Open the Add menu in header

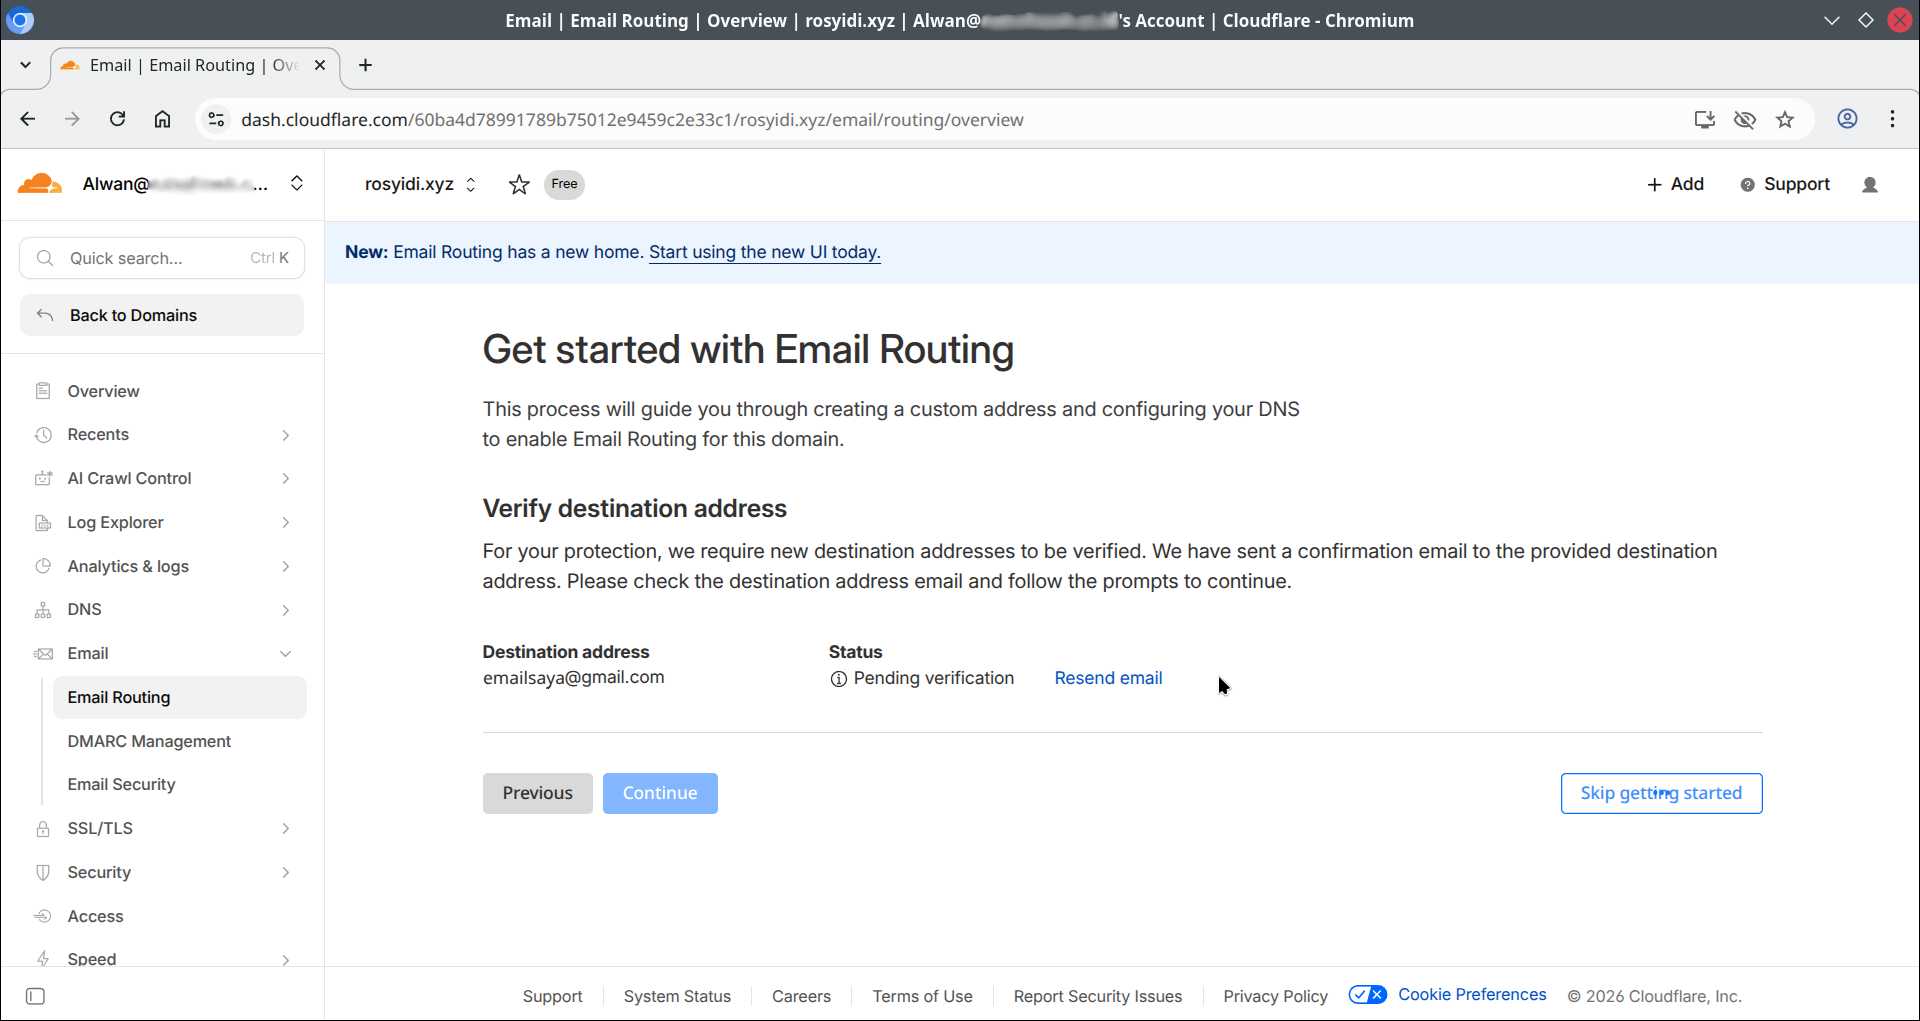click(x=1675, y=185)
